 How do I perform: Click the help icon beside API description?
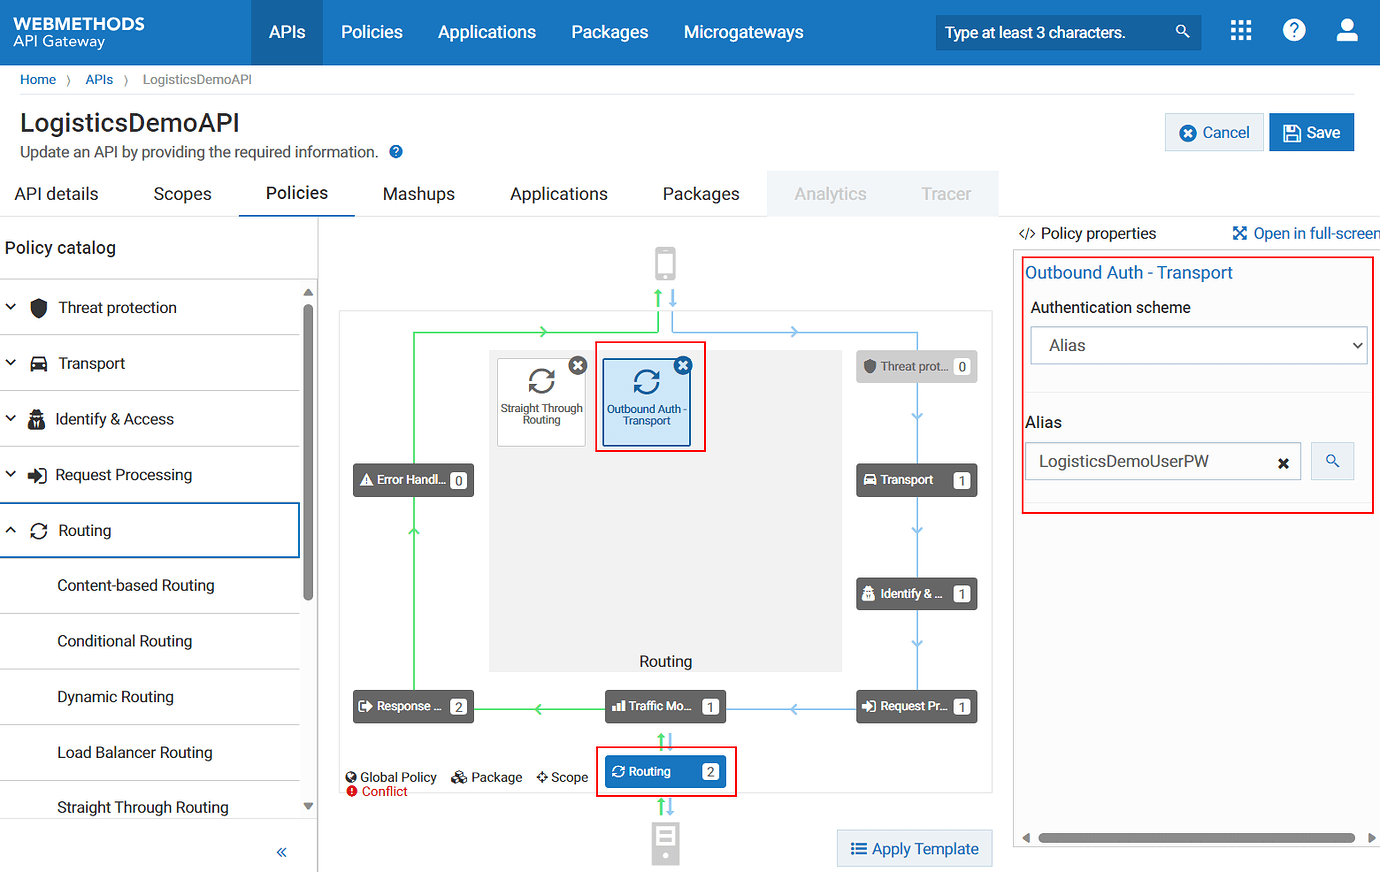[x=396, y=152]
